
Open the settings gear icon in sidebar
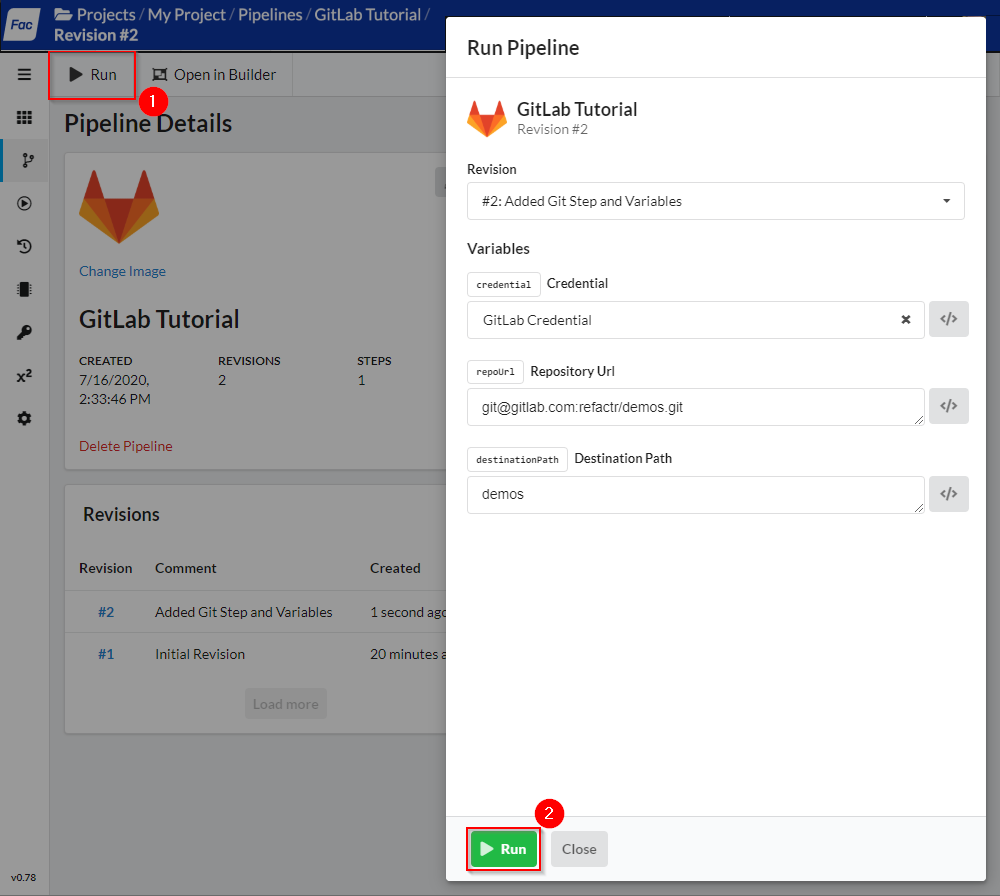pyautogui.click(x=24, y=419)
